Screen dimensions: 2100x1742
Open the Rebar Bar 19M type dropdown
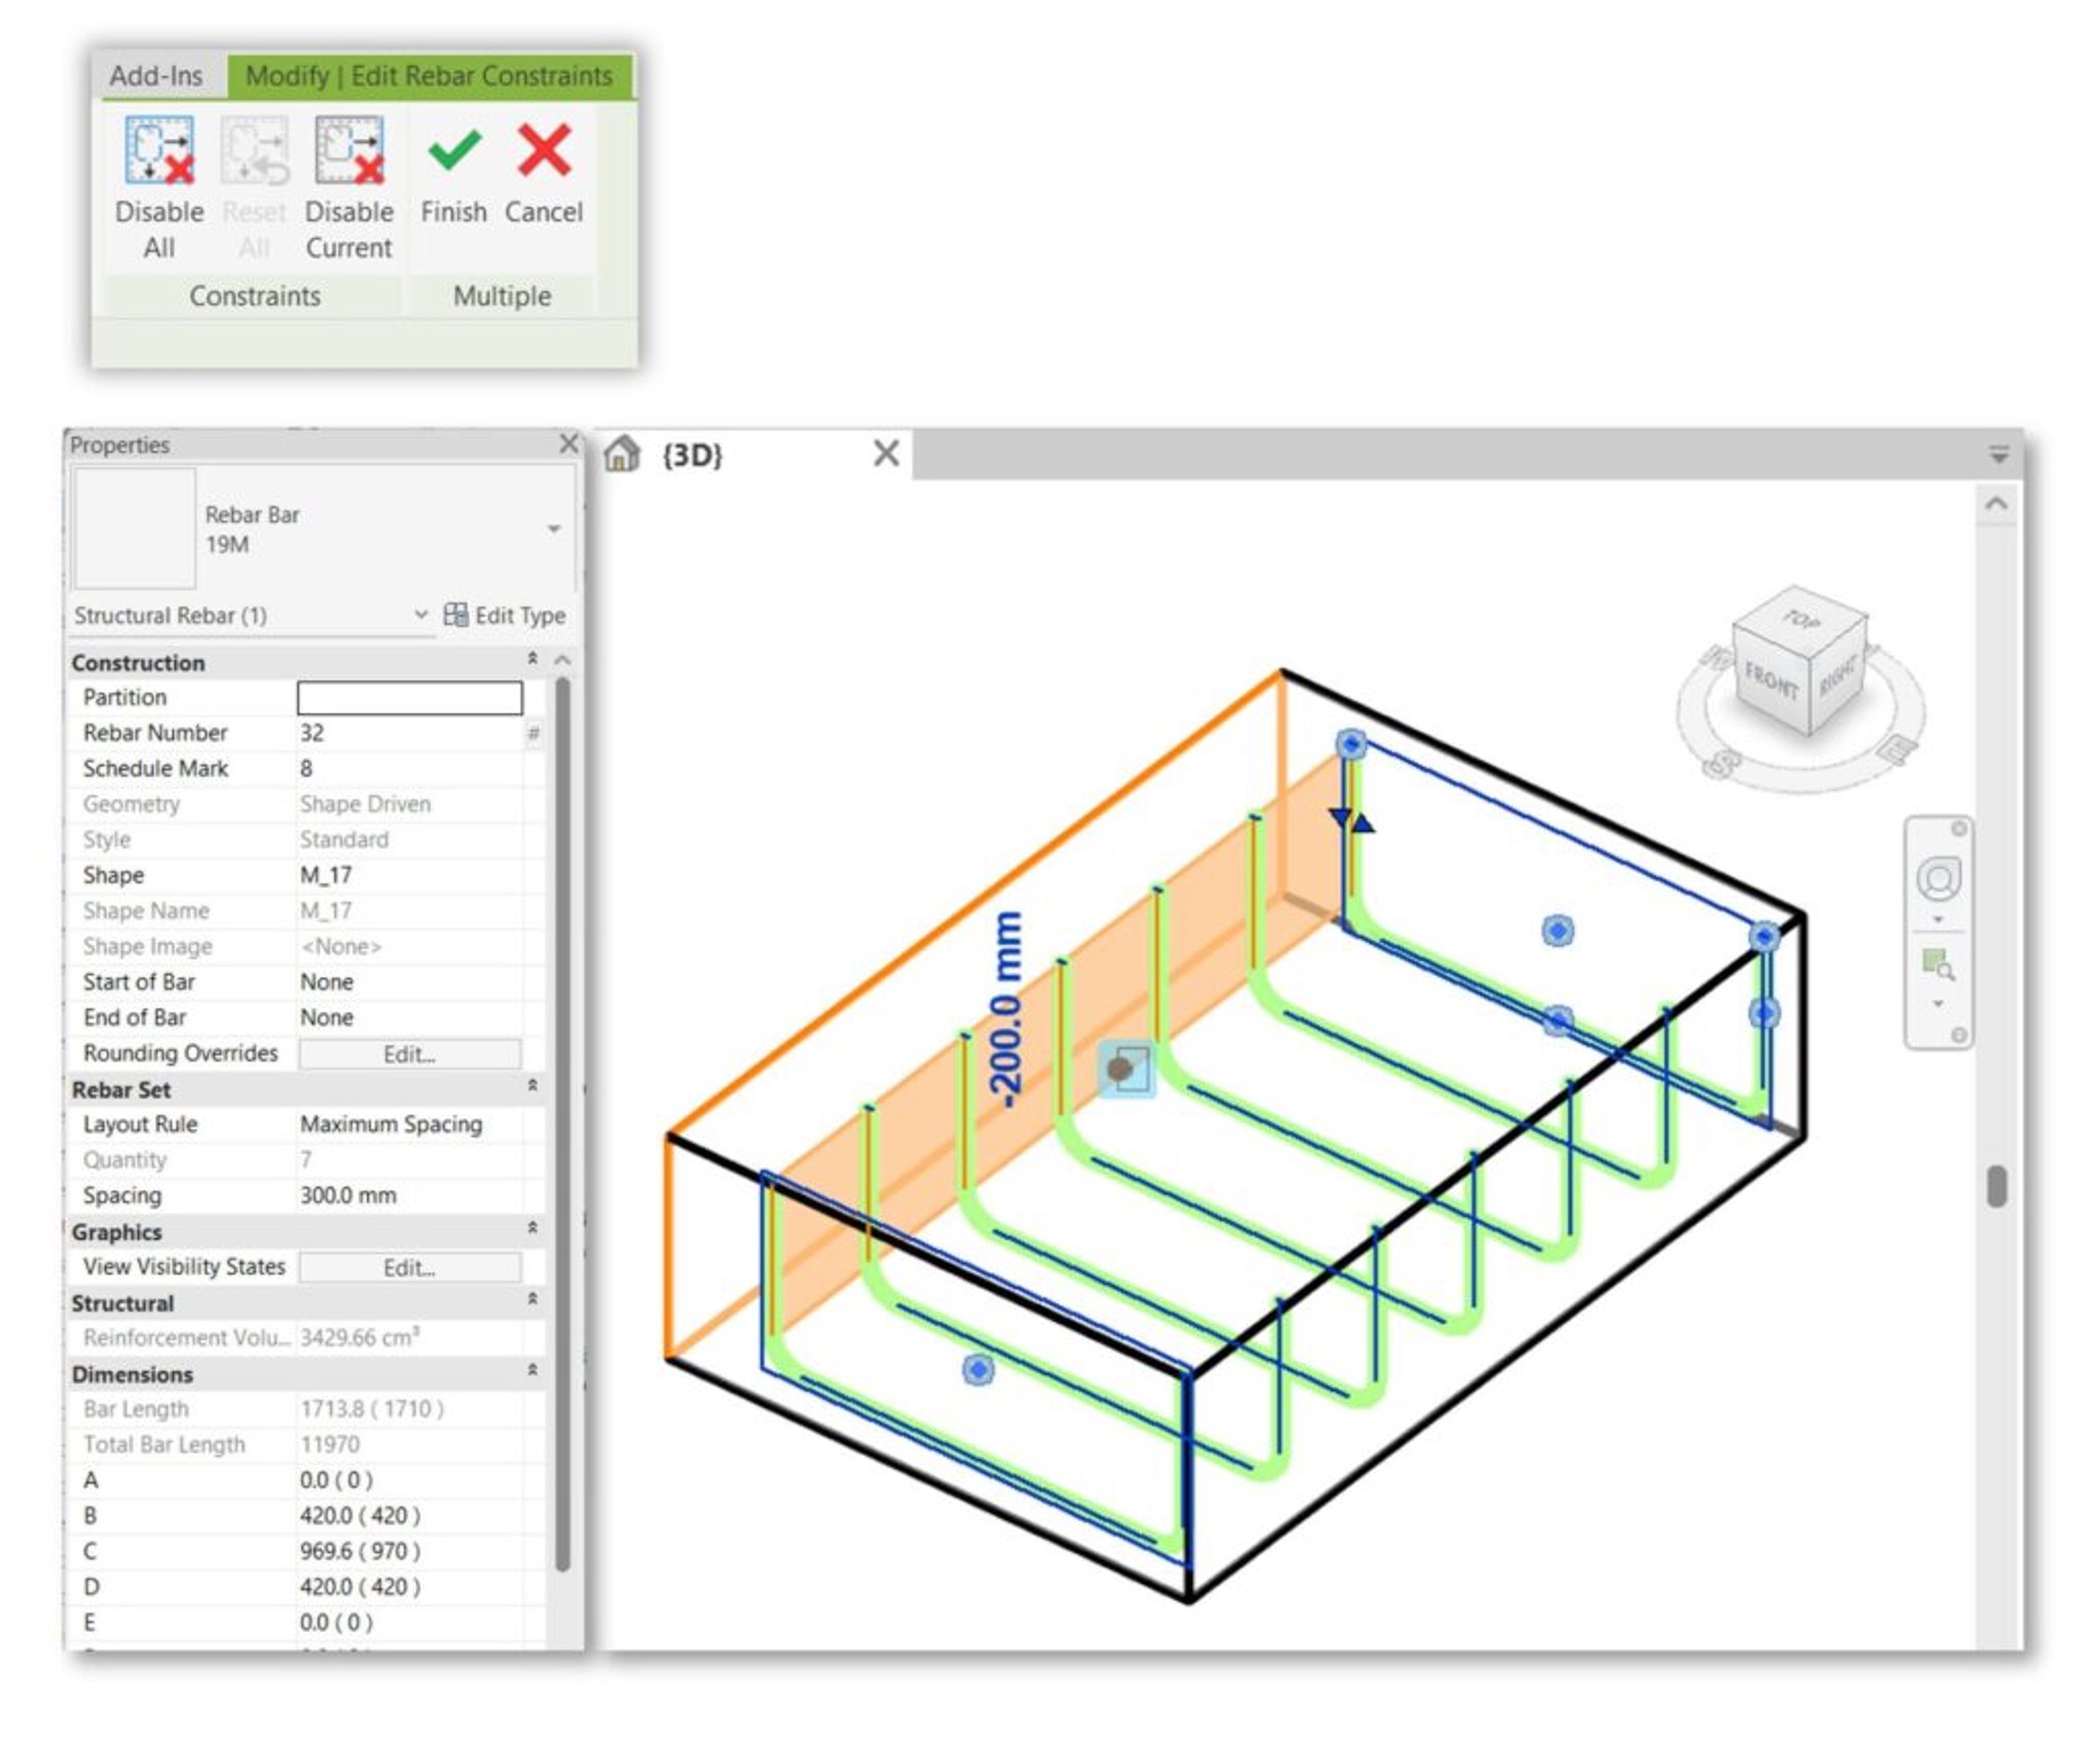[x=554, y=528]
